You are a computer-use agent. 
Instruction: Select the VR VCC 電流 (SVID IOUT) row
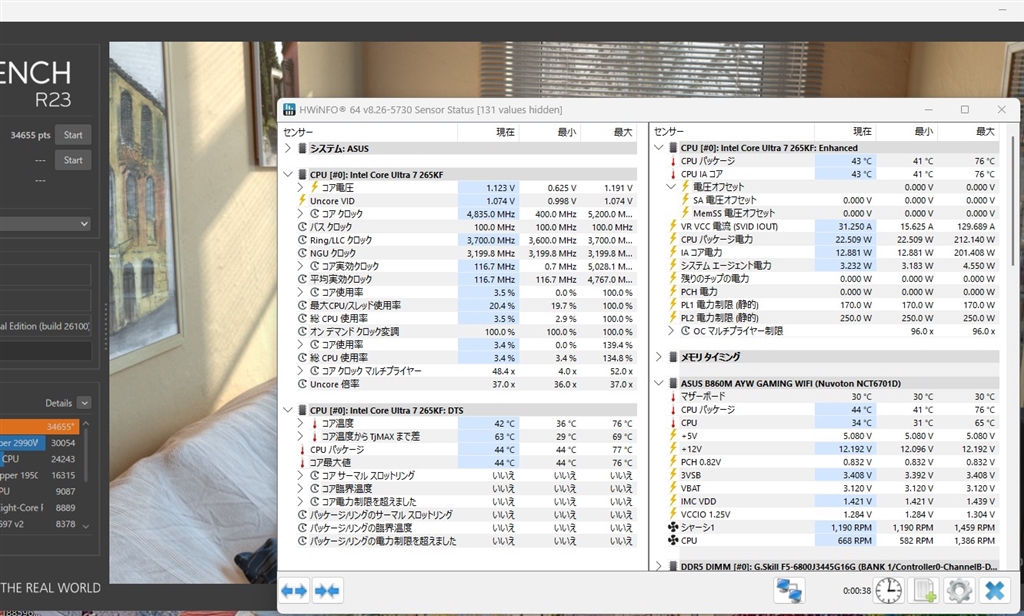tap(833, 226)
